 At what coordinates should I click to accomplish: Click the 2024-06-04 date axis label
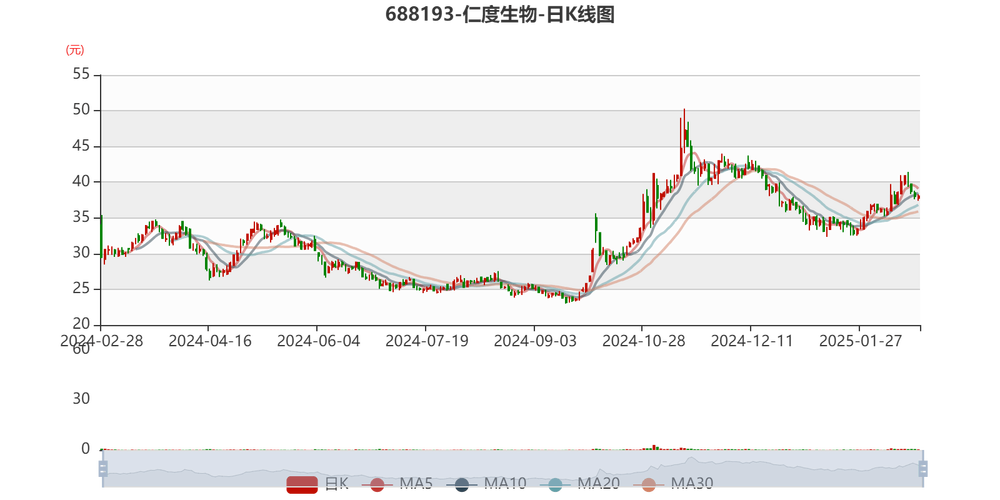pyautogui.click(x=319, y=341)
